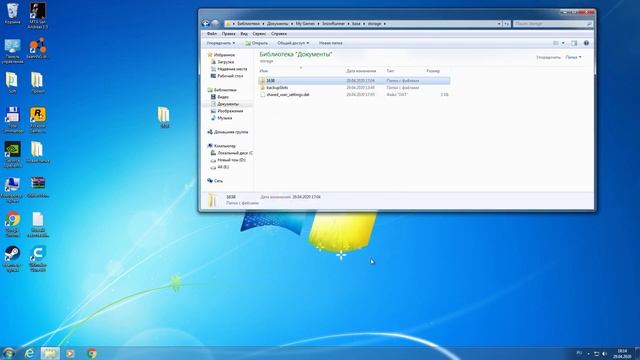The height and width of the screenshot is (360, 640).
Task: Open the blue C app shortcut beside Steam
Action: [x=38, y=259]
